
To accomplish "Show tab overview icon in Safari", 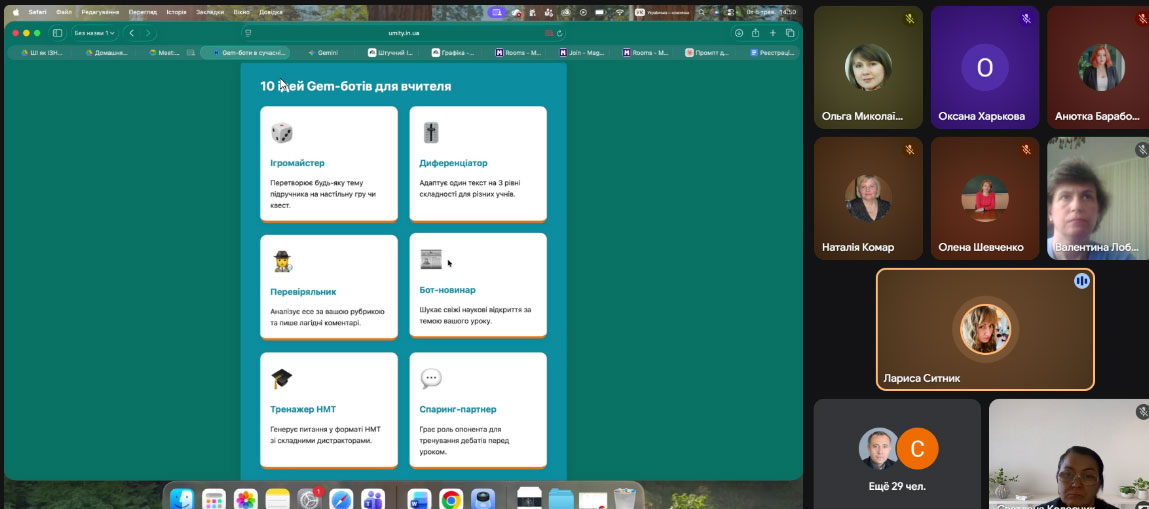I will coord(790,33).
